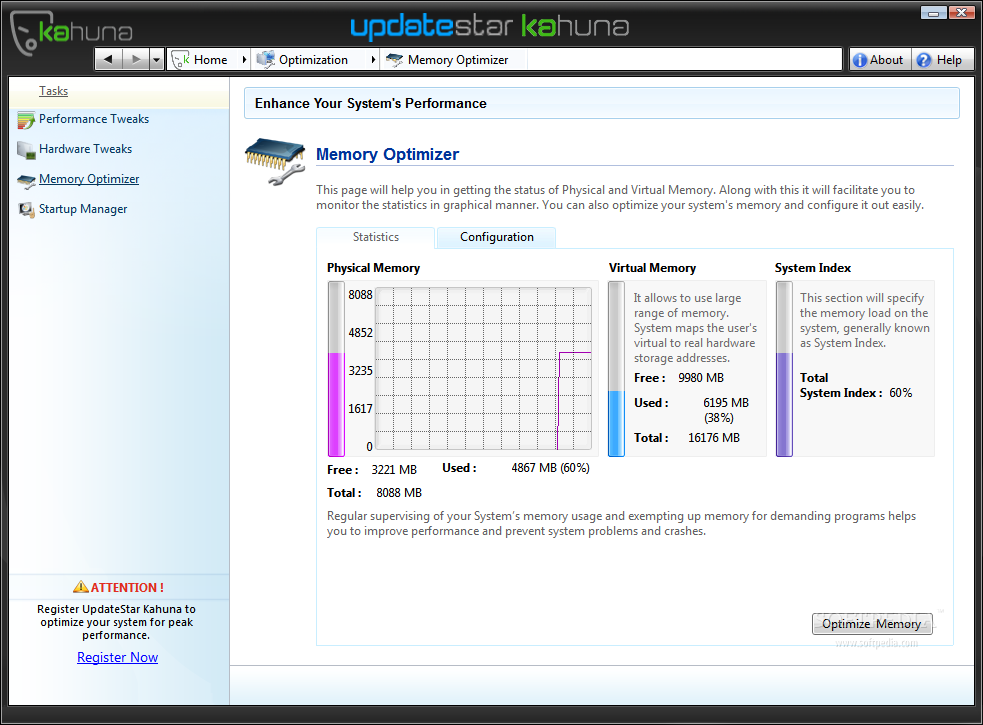Click the Home breadcrumb label
The height and width of the screenshot is (725, 983).
(x=211, y=60)
